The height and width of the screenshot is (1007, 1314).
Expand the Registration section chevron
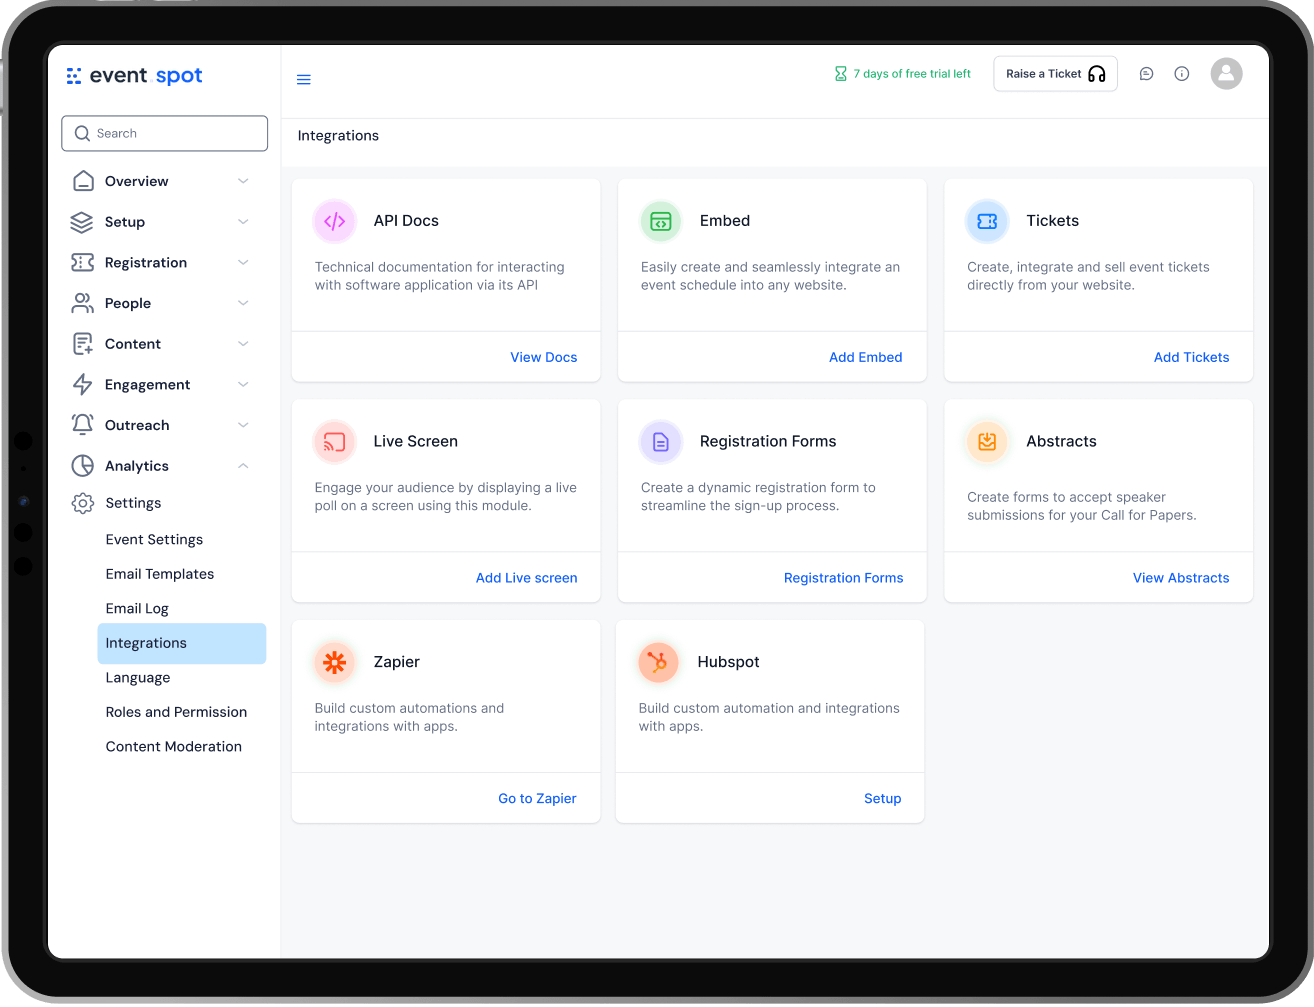coord(243,263)
